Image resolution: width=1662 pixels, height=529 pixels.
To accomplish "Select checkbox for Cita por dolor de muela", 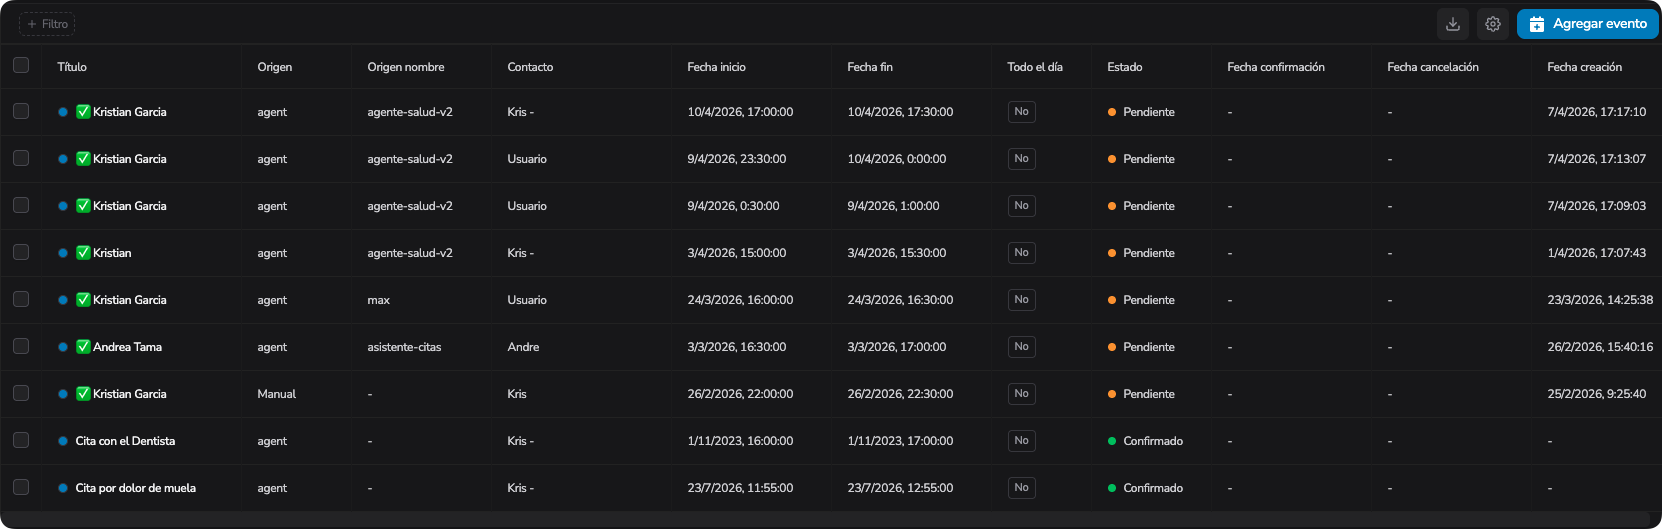I will click(21, 487).
